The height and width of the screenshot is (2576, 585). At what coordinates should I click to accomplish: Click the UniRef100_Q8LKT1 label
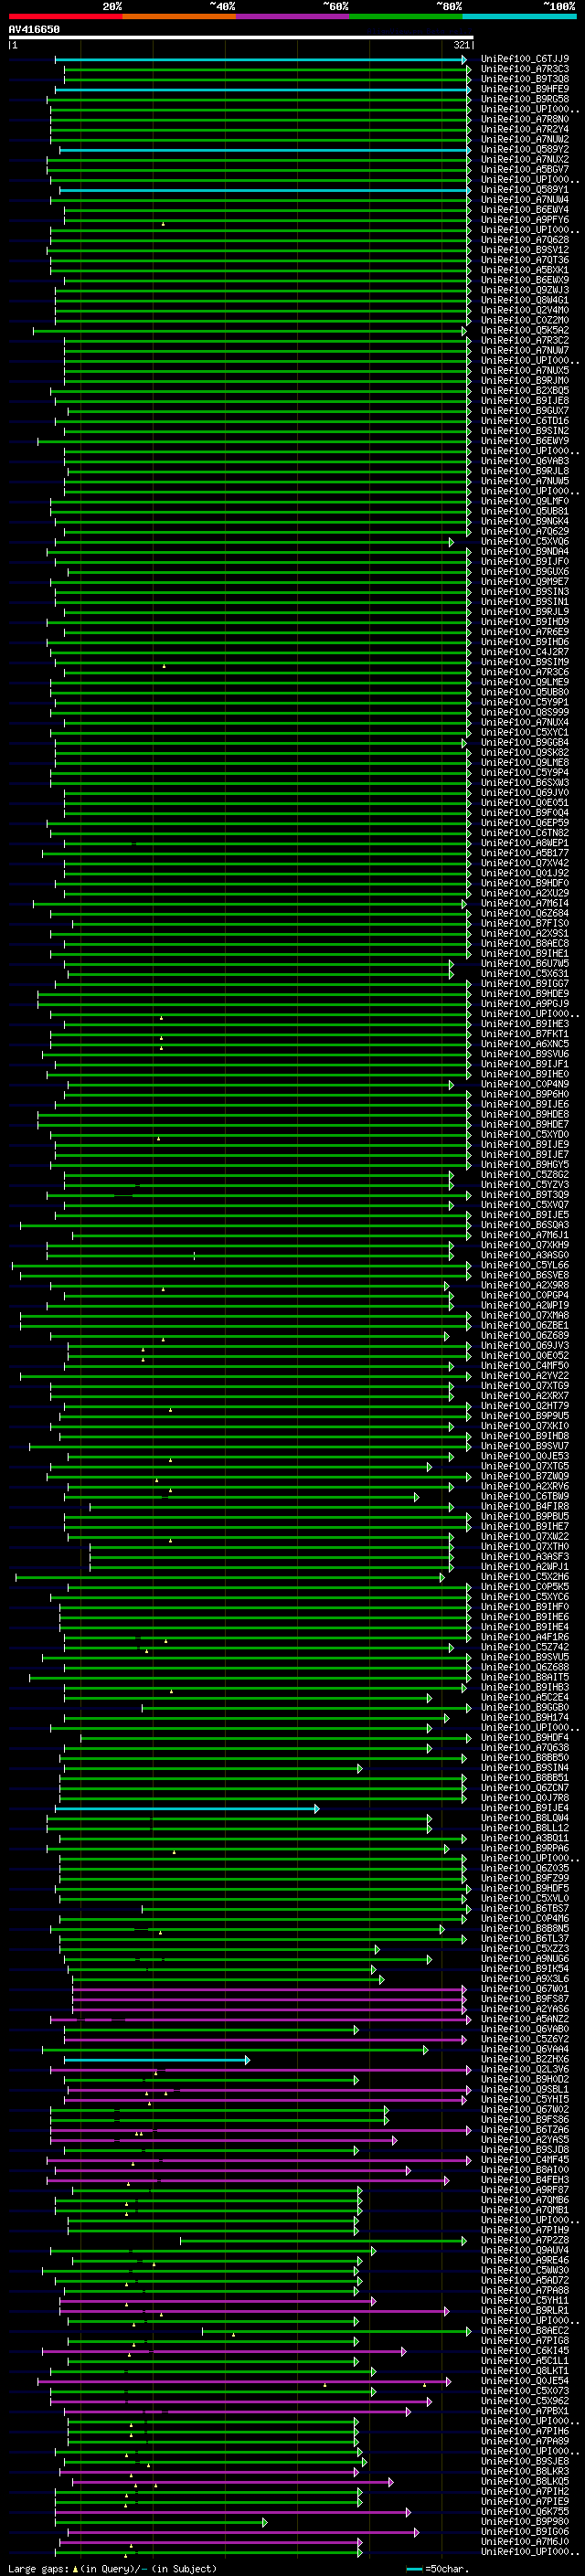[x=525, y=2371]
